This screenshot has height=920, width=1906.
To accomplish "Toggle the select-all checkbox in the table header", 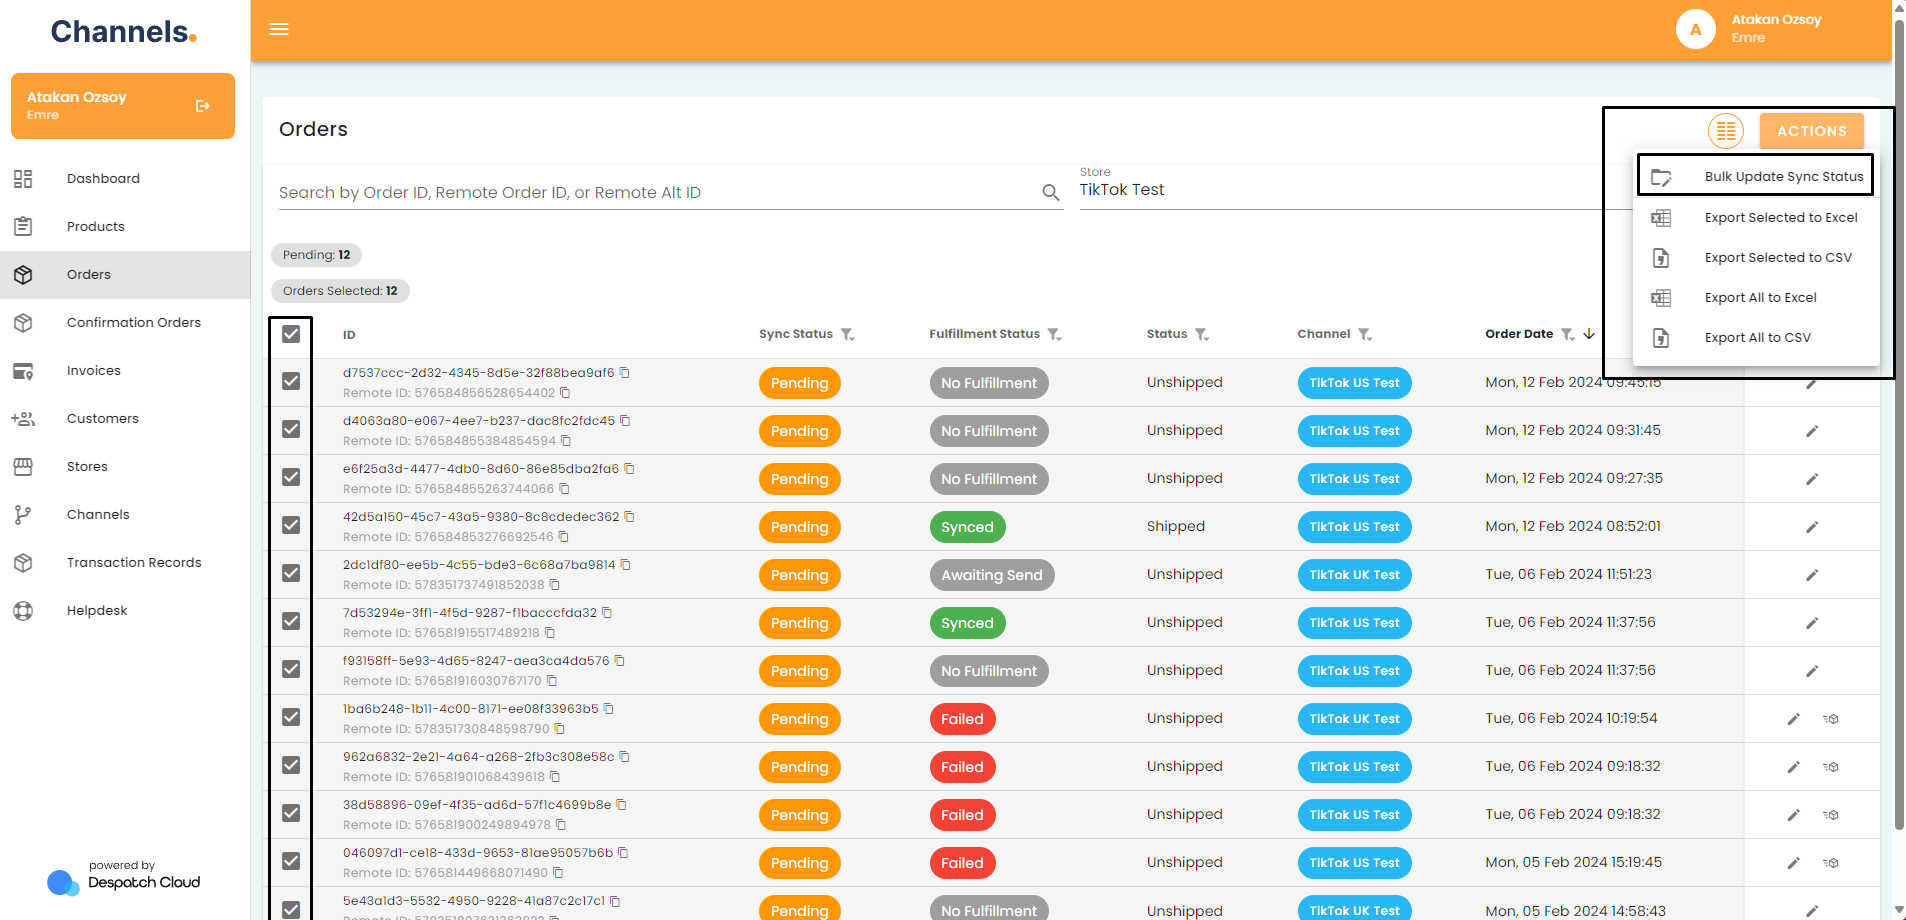I will 291,334.
